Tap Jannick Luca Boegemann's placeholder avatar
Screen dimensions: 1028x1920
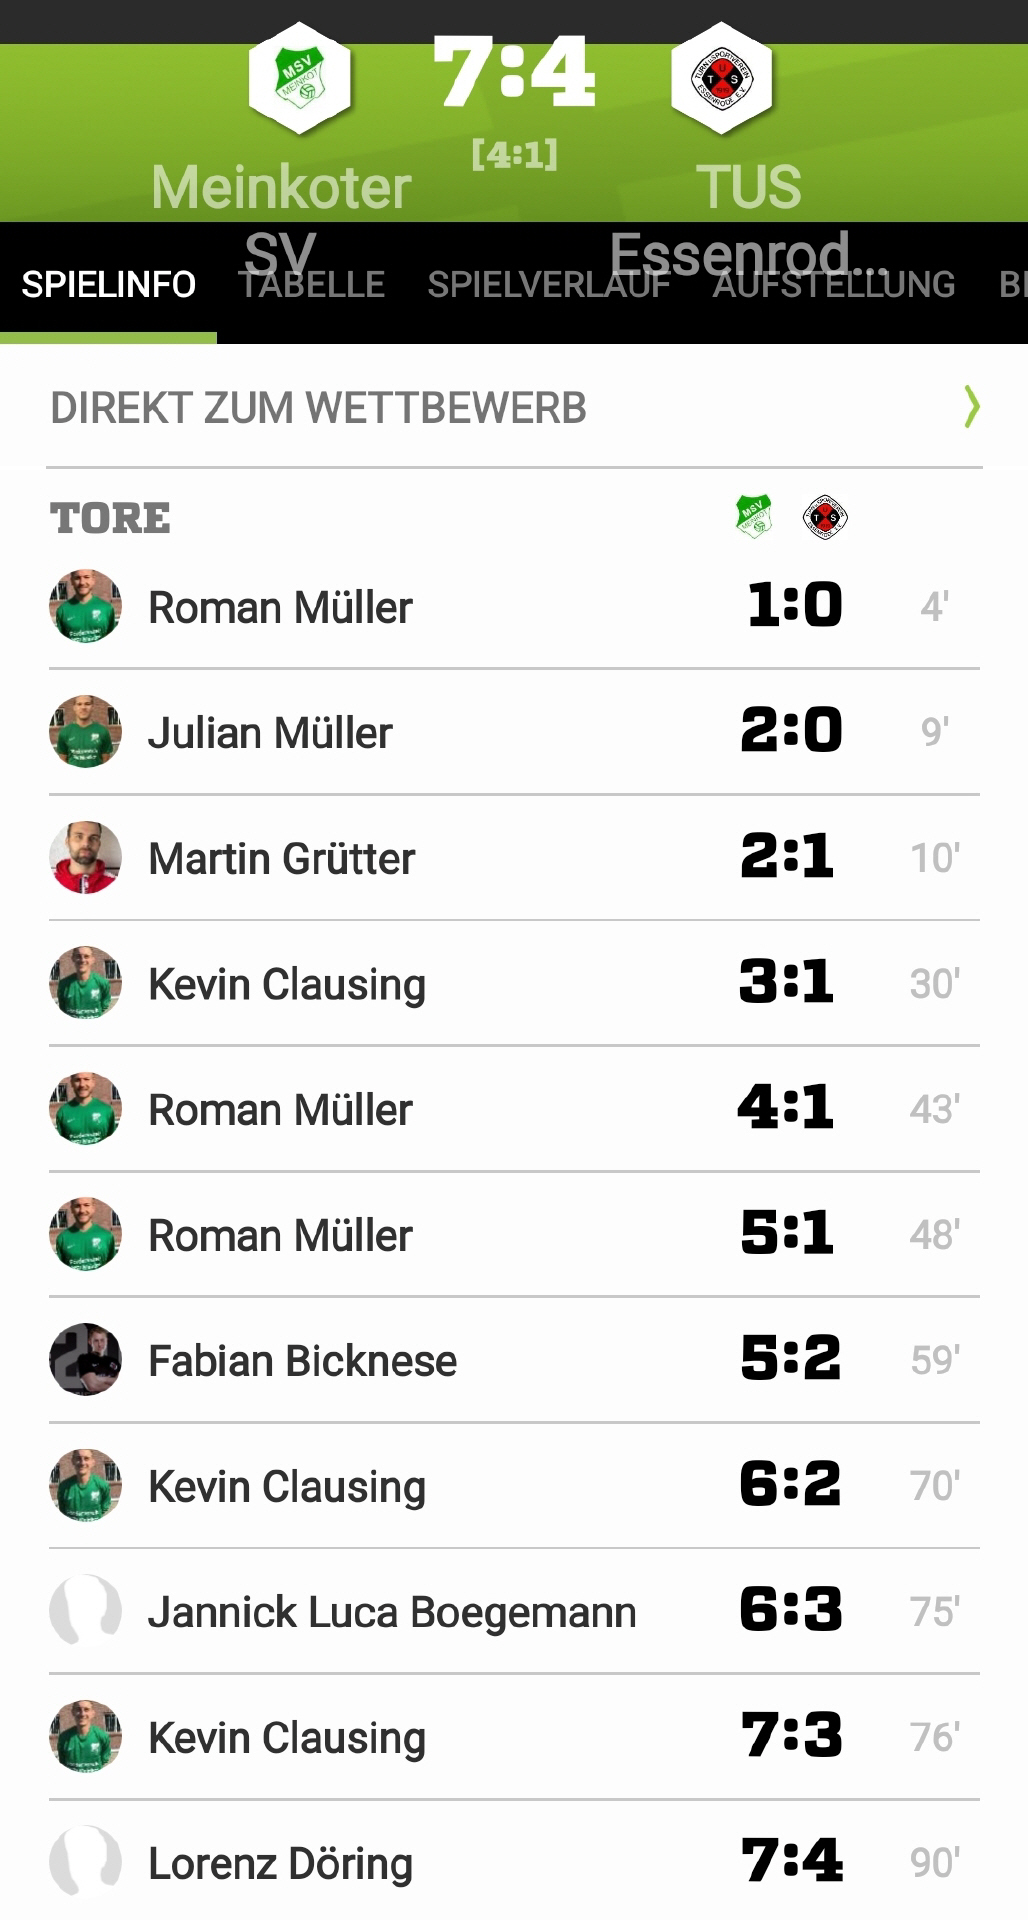click(x=85, y=1610)
